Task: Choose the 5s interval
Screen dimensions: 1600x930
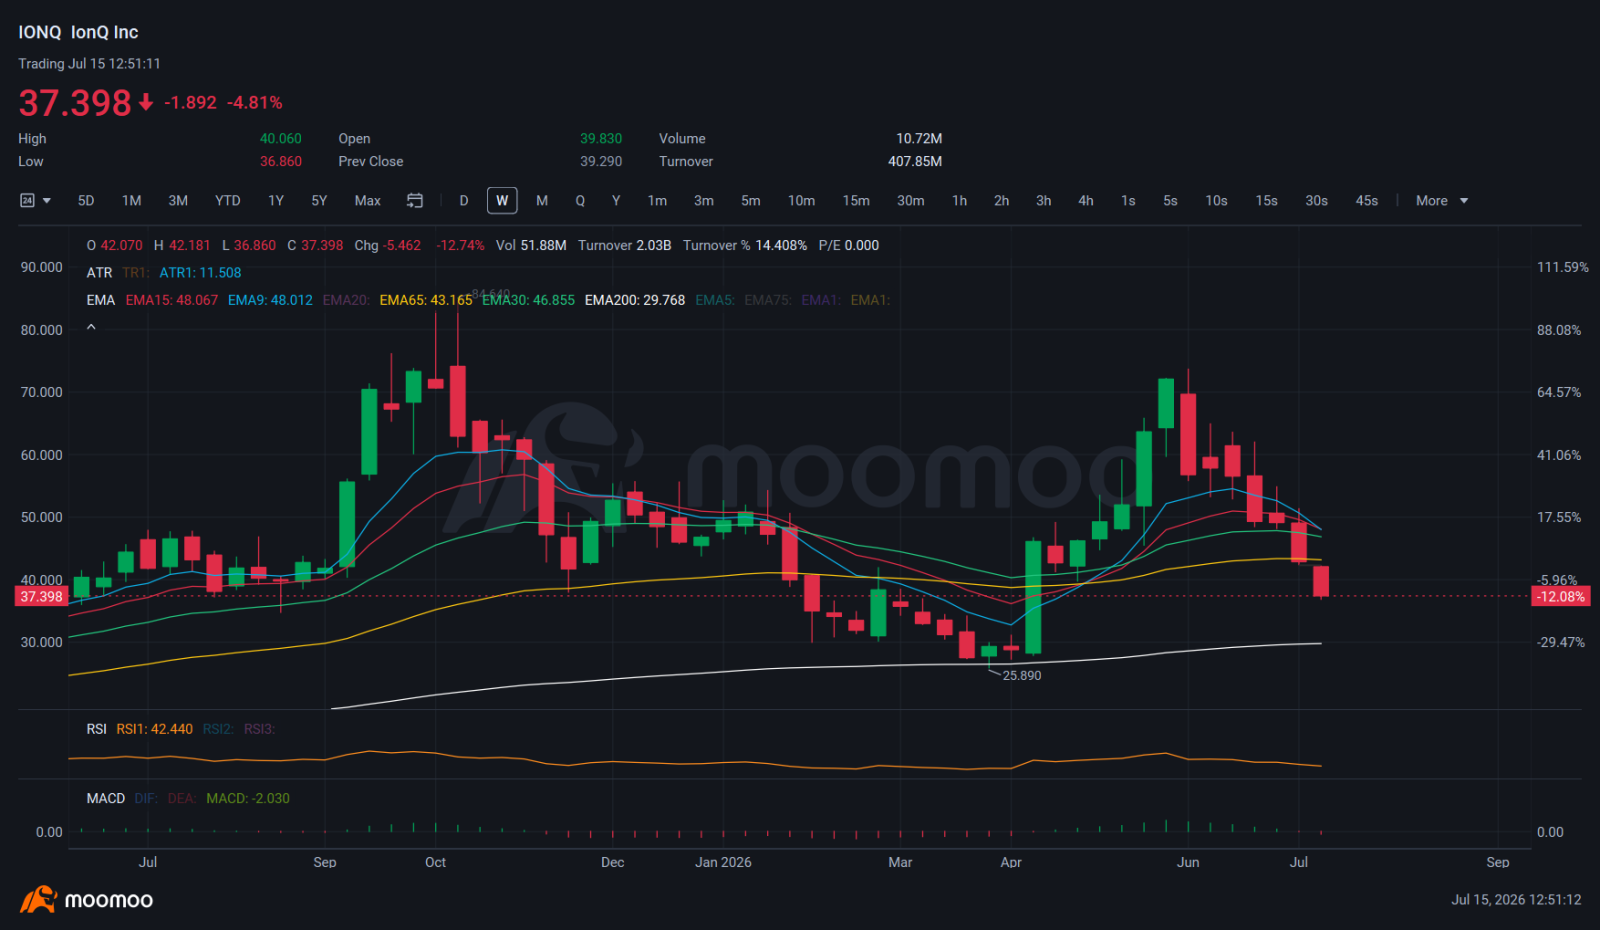Action: tap(1170, 201)
